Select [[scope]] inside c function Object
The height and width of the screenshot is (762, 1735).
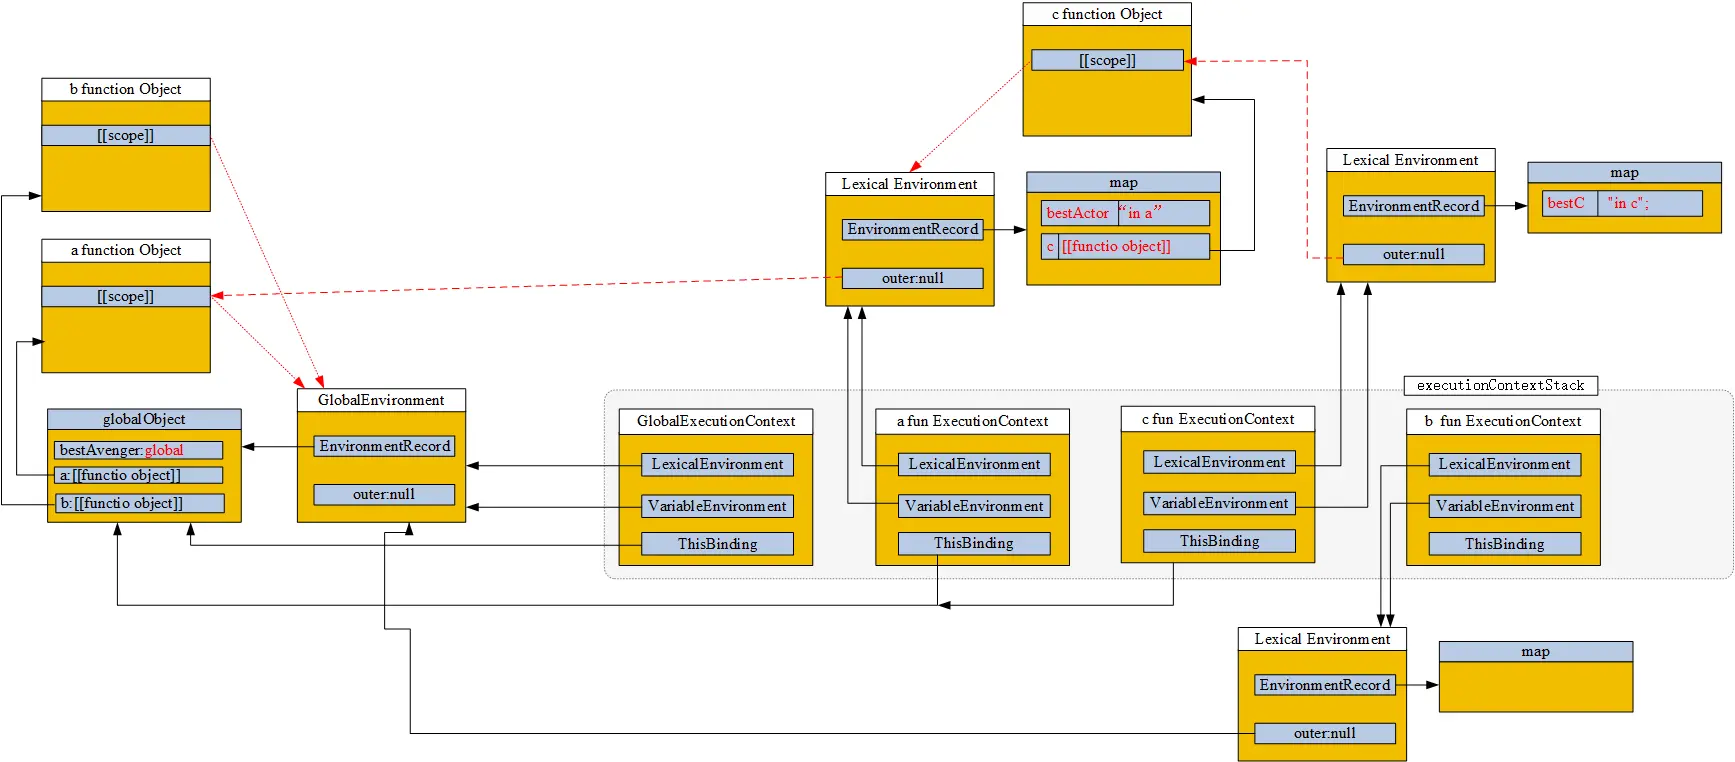[1107, 60]
